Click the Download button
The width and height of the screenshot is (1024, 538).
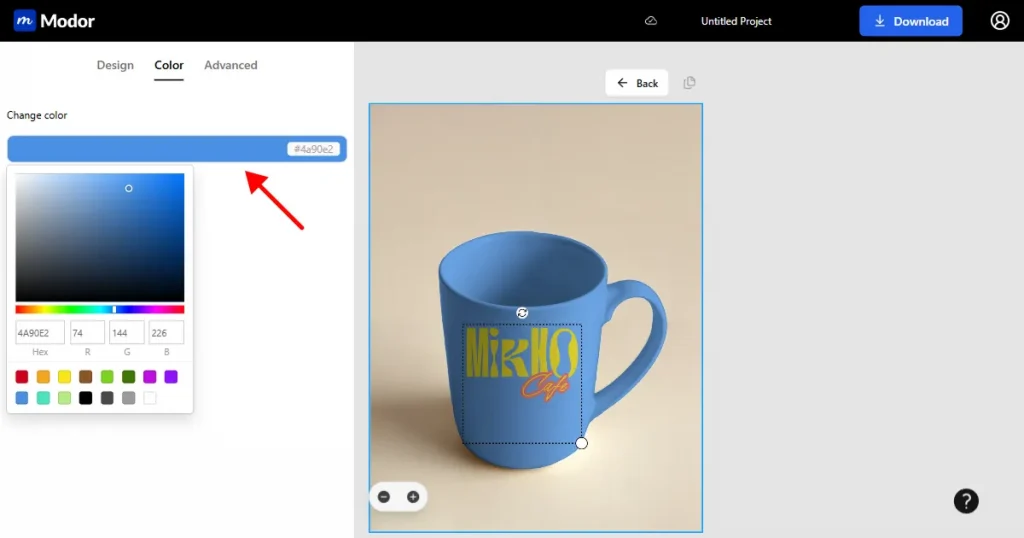[910, 21]
